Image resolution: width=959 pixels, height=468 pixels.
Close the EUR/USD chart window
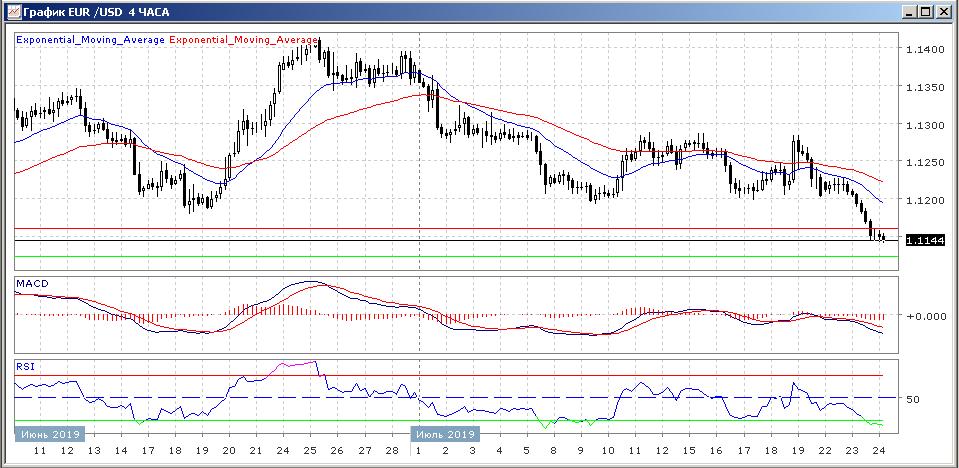coord(943,12)
